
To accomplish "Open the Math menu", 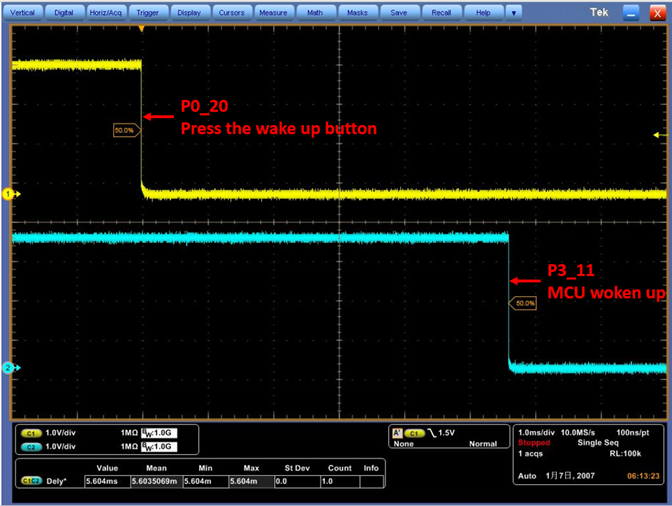I will [x=315, y=13].
